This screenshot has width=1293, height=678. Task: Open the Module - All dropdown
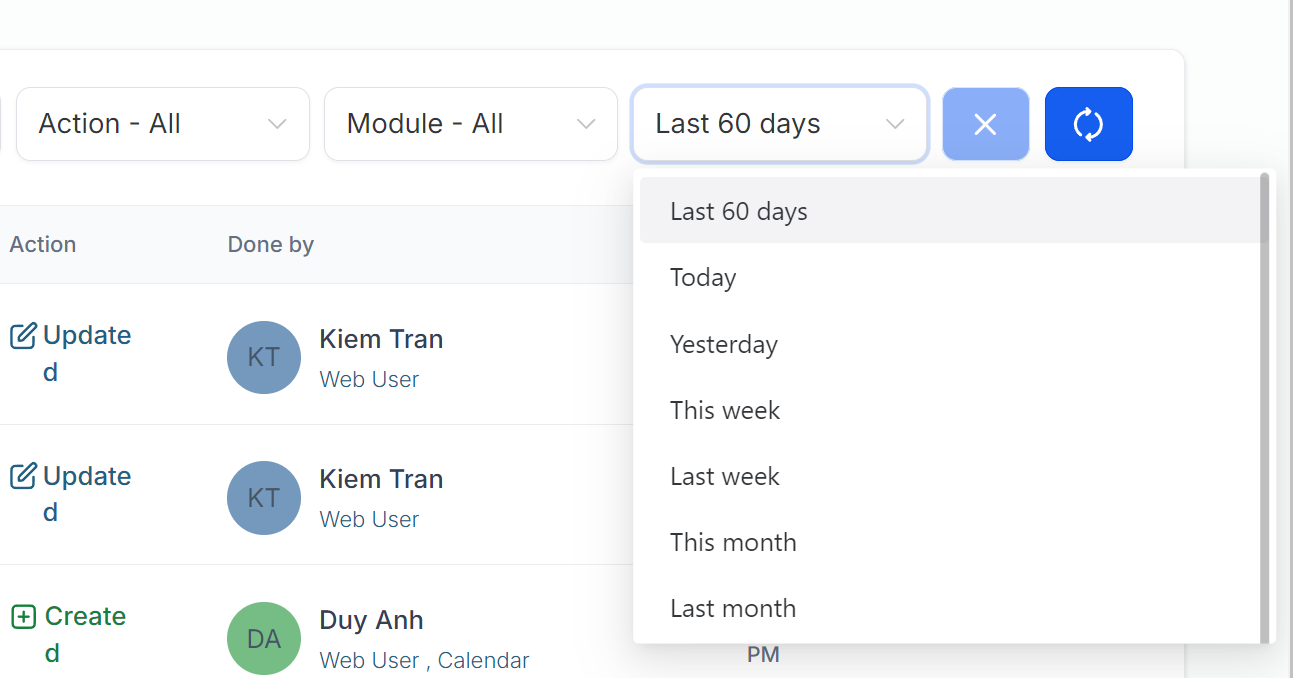pos(471,124)
